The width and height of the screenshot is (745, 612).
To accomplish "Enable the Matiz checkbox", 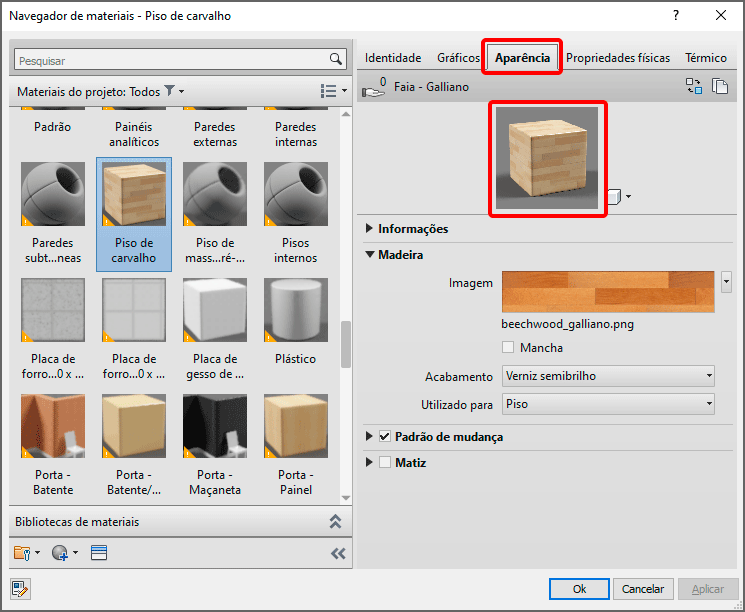I will (x=385, y=462).
